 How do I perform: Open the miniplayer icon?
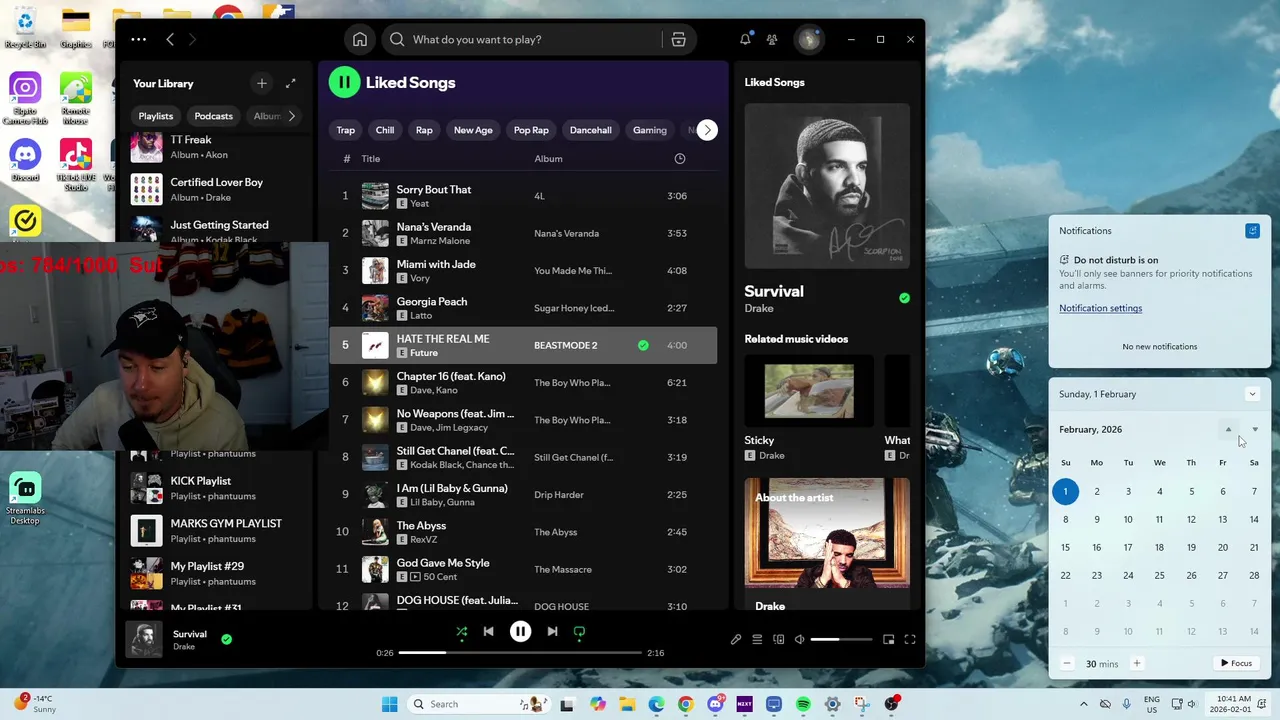coord(888,640)
